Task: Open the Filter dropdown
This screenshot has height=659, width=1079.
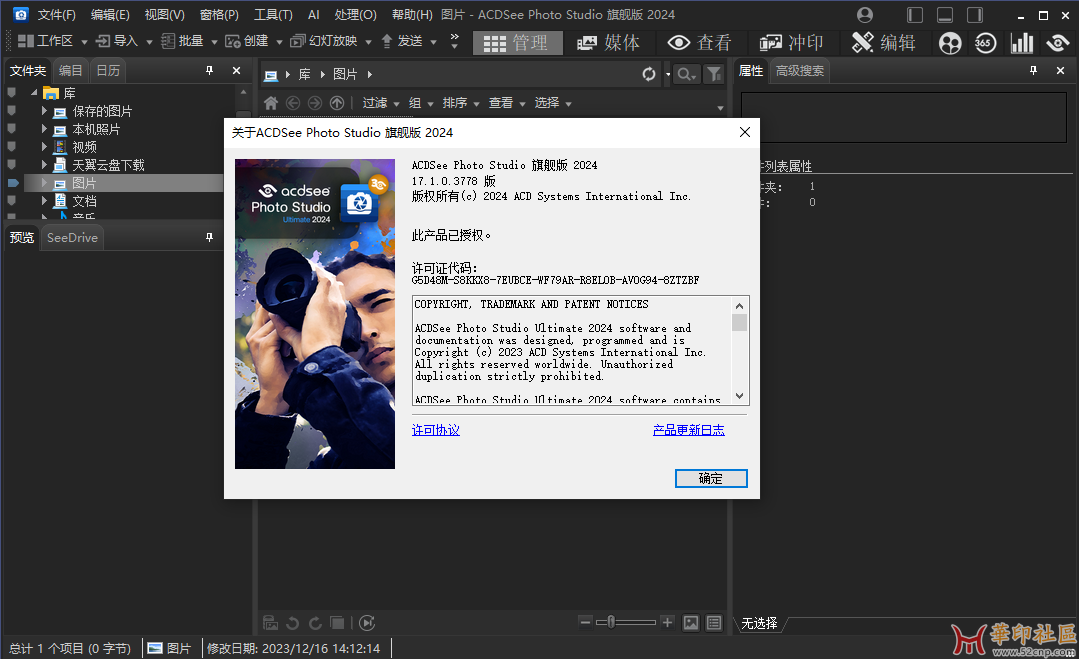Action: [x=381, y=103]
